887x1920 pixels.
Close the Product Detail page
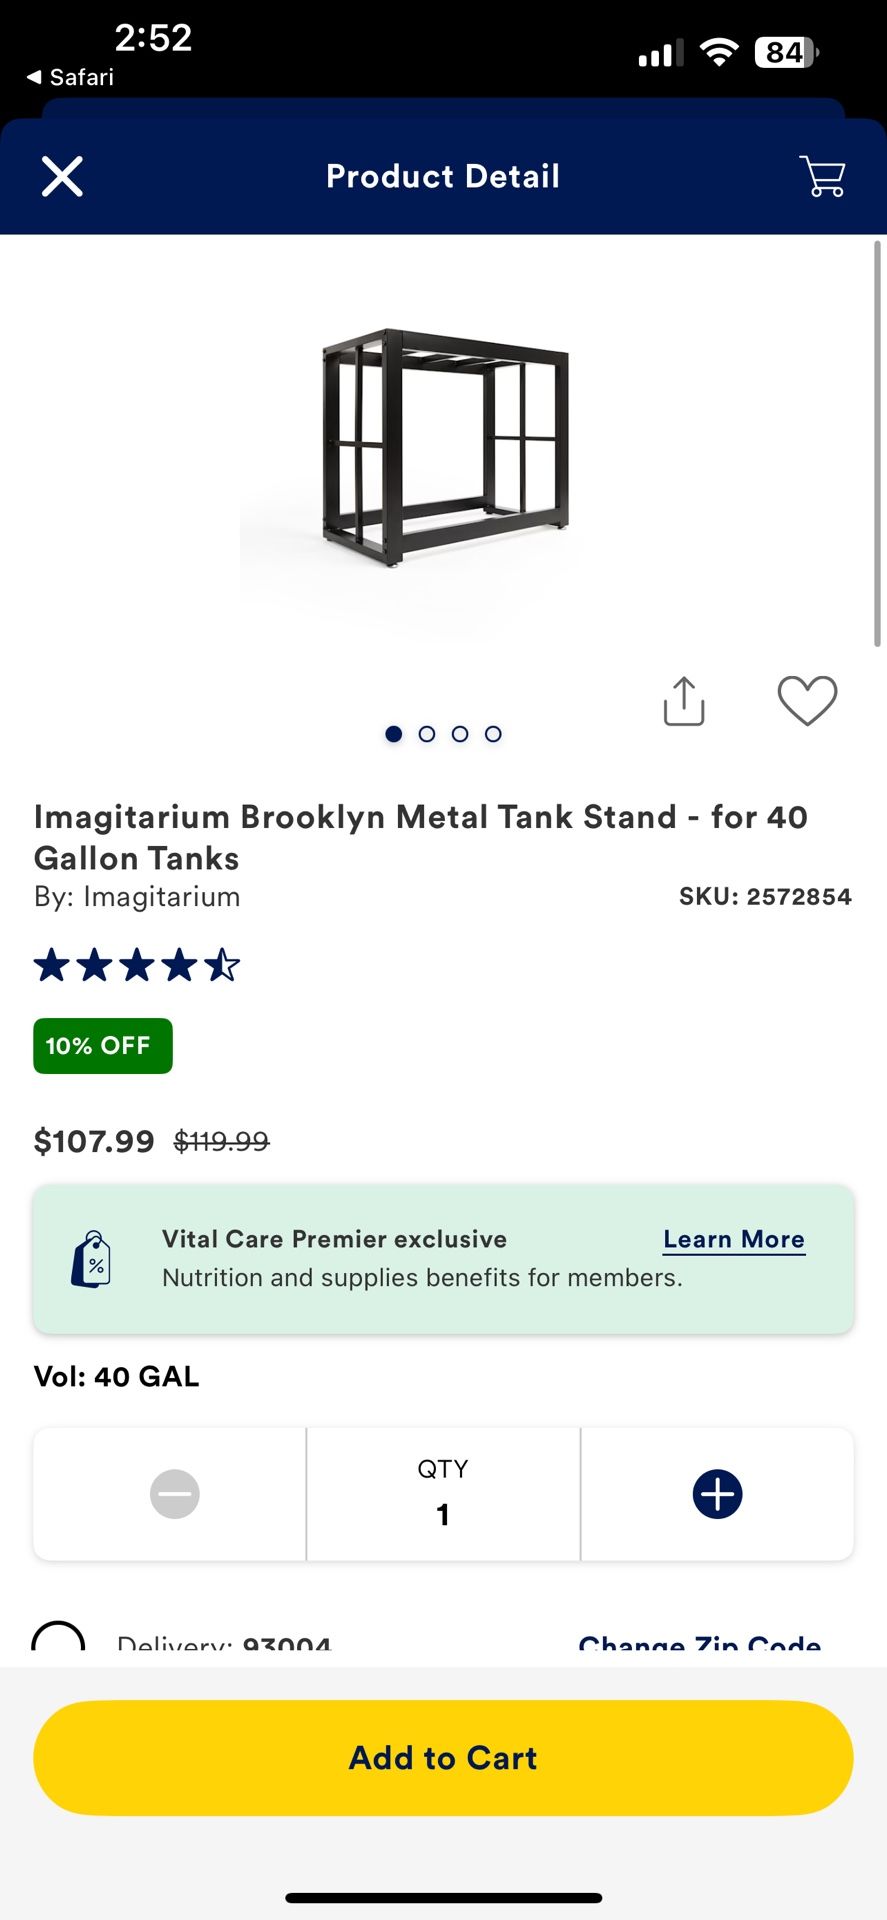62,177
